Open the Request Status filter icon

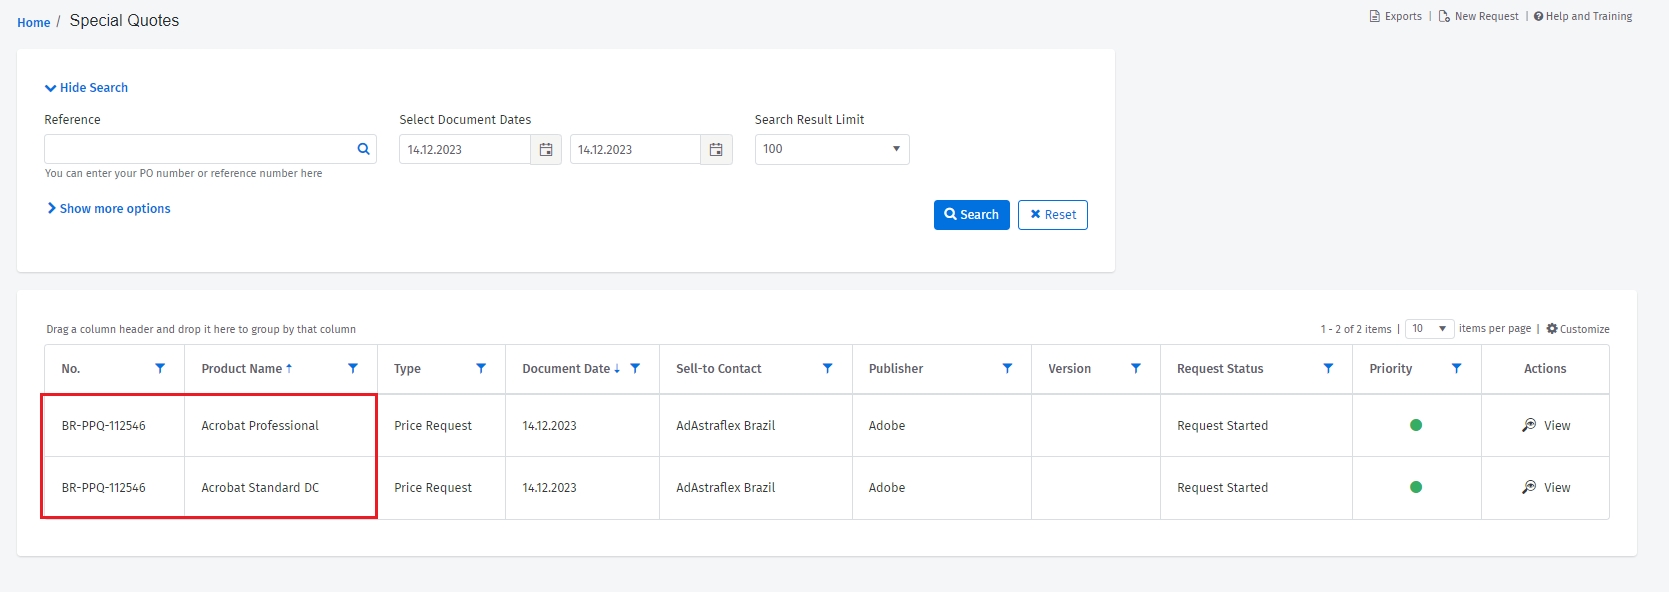[1328, 368]
